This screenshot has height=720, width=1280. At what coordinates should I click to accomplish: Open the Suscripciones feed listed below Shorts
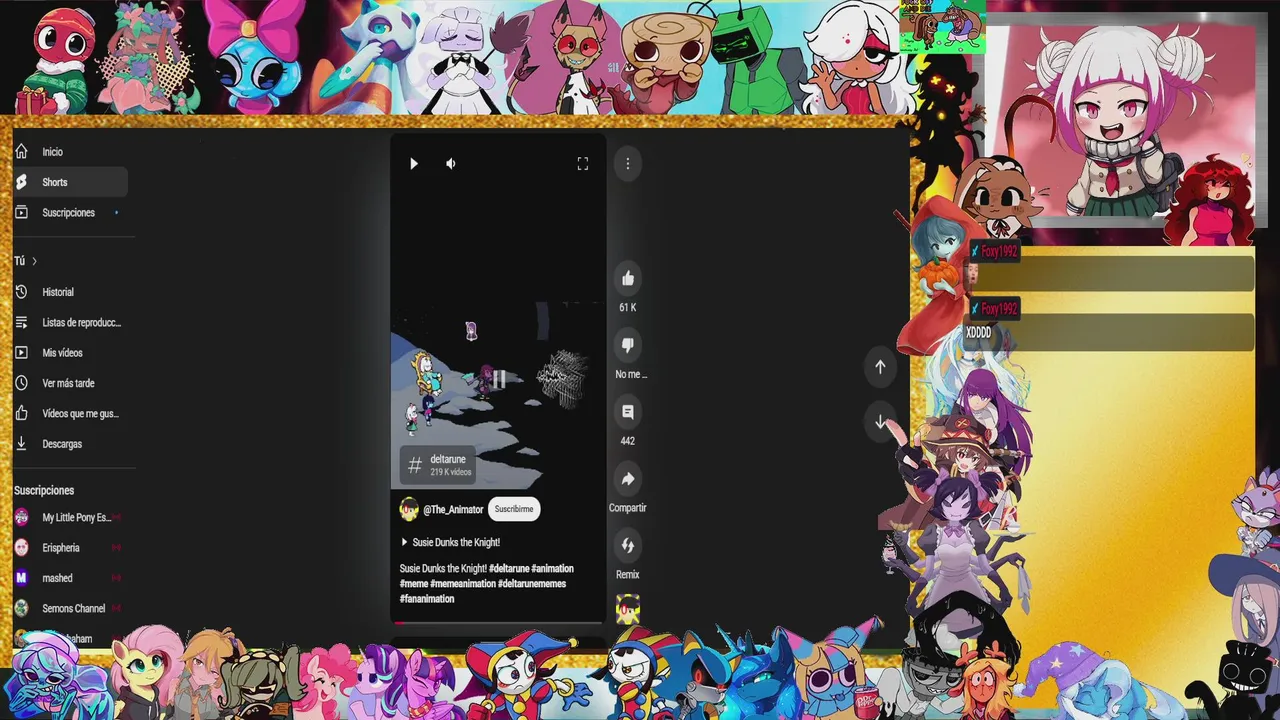[x=70, y=212]
